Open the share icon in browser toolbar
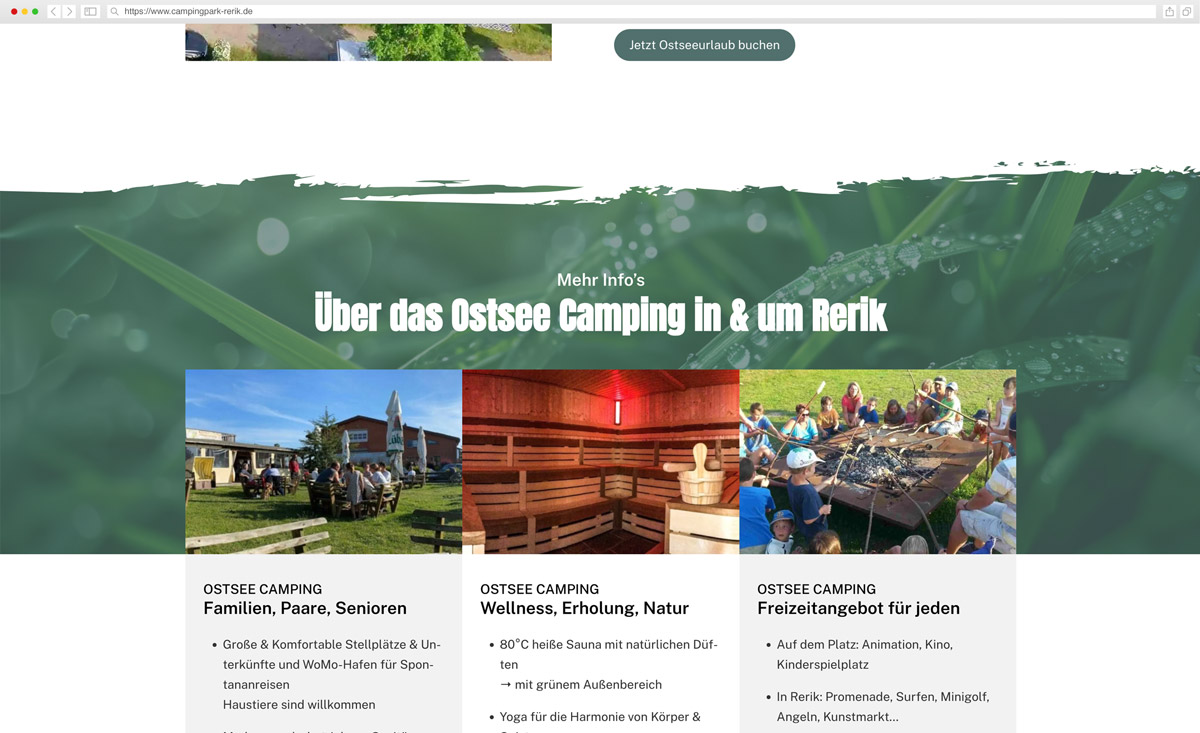Screen dimensions: 1200x733 pos(1169,12)
